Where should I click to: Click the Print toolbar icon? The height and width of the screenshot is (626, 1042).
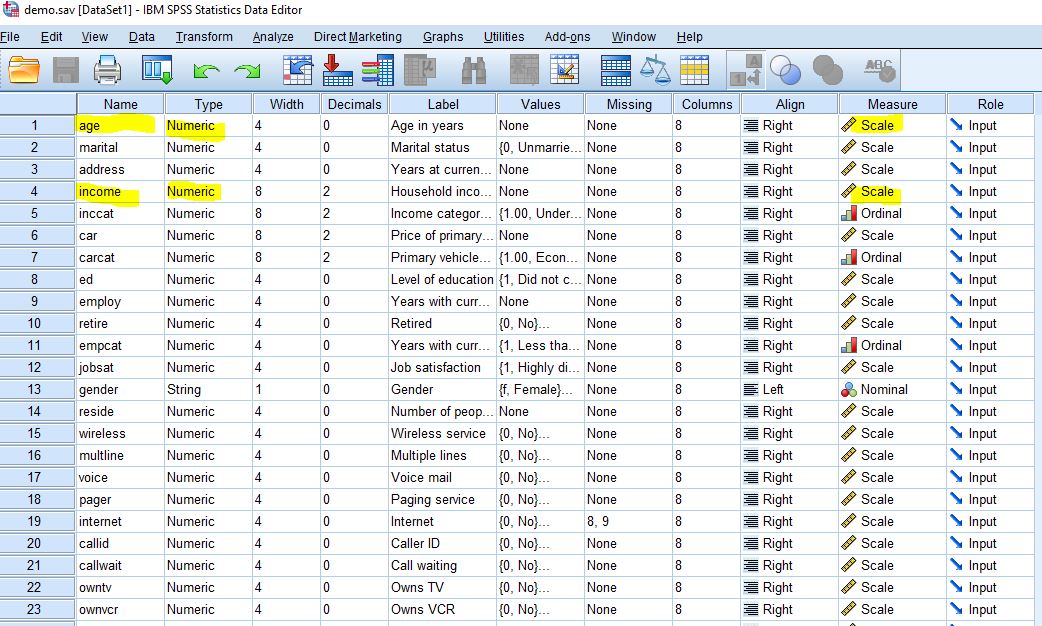pos(108,70)
